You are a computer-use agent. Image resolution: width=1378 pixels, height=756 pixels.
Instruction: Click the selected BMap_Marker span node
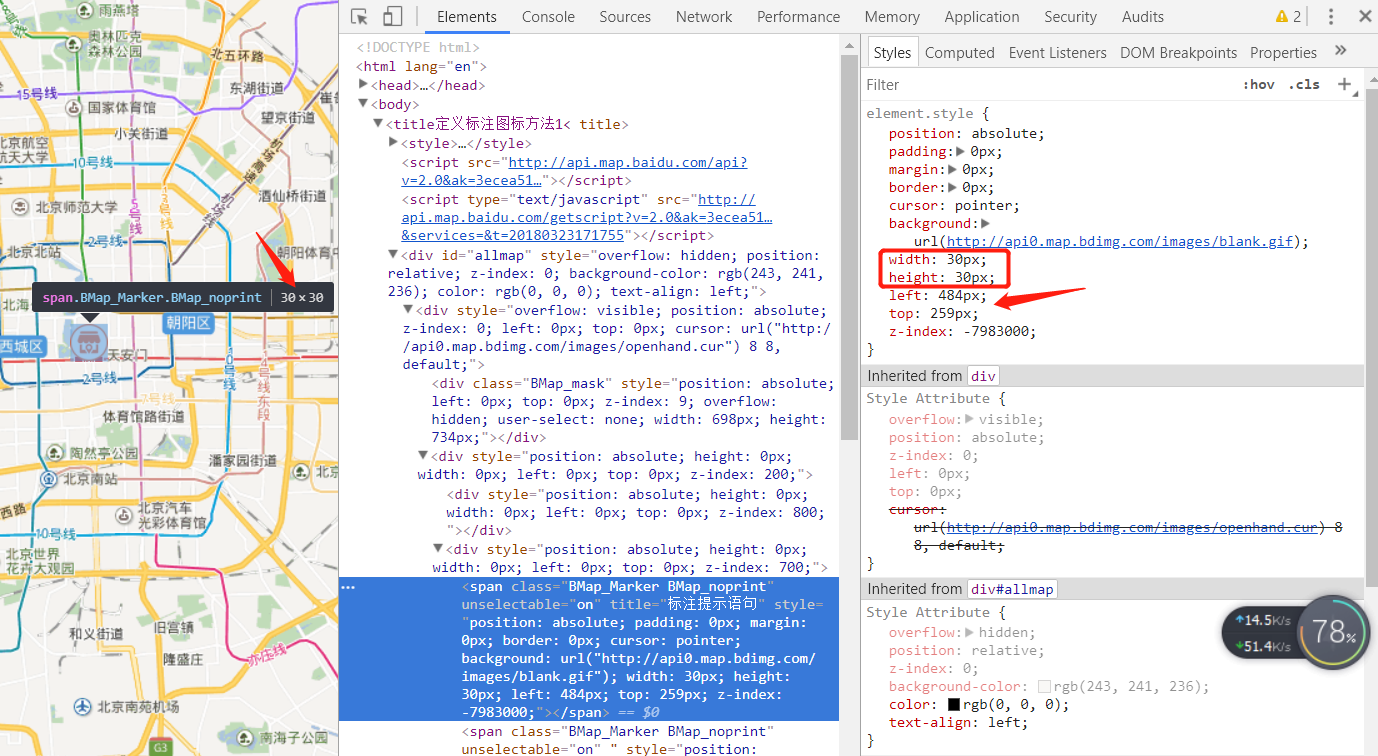click(589, 649)
